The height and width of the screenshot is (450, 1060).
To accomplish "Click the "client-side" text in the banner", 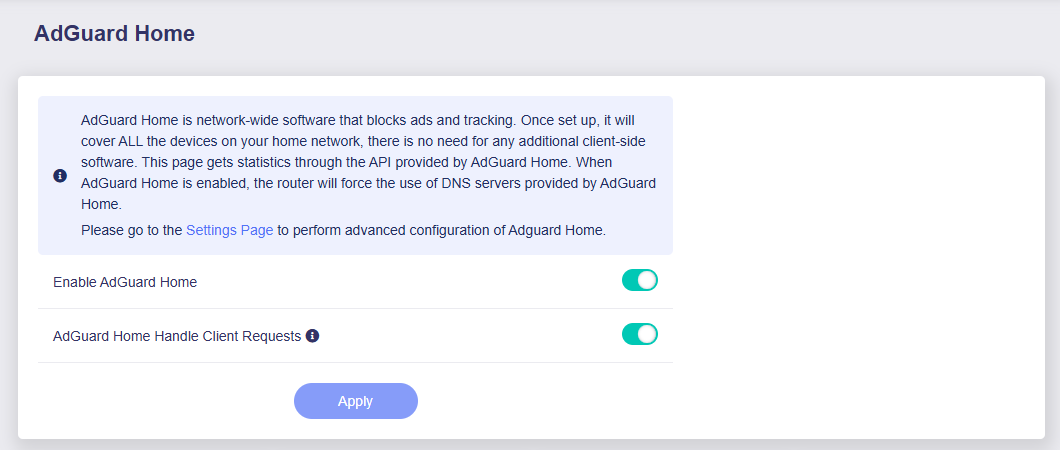I will [x=618, y=141].
